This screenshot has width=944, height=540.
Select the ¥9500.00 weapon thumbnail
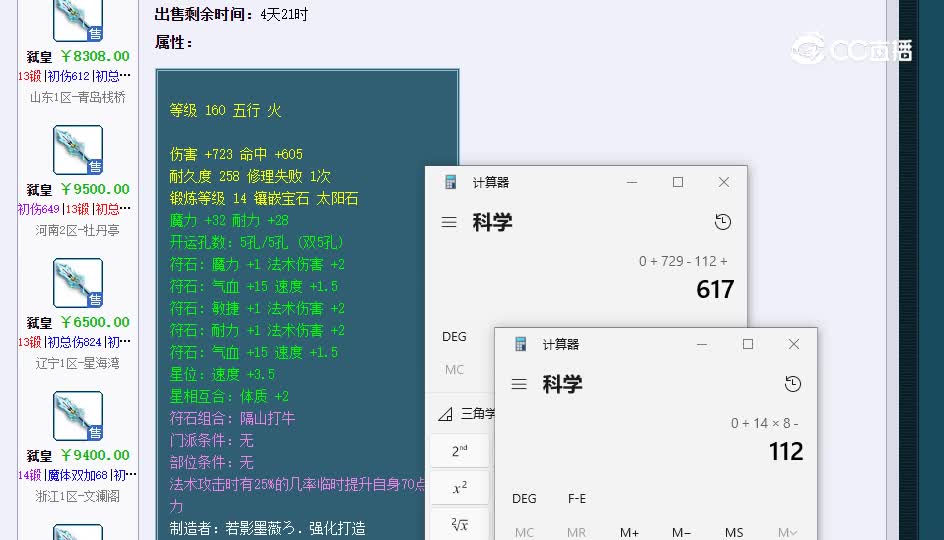[78, 150]
